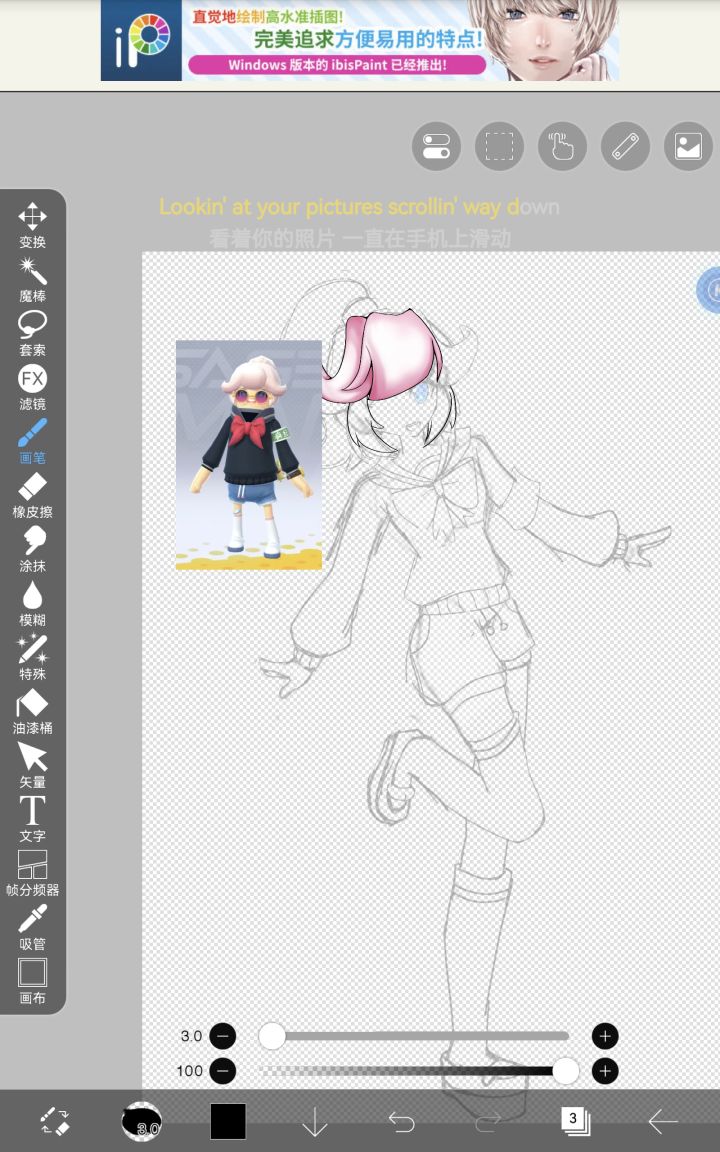Toggle the view settings switch icon
720x1152 pixels.
click(436, 146)
